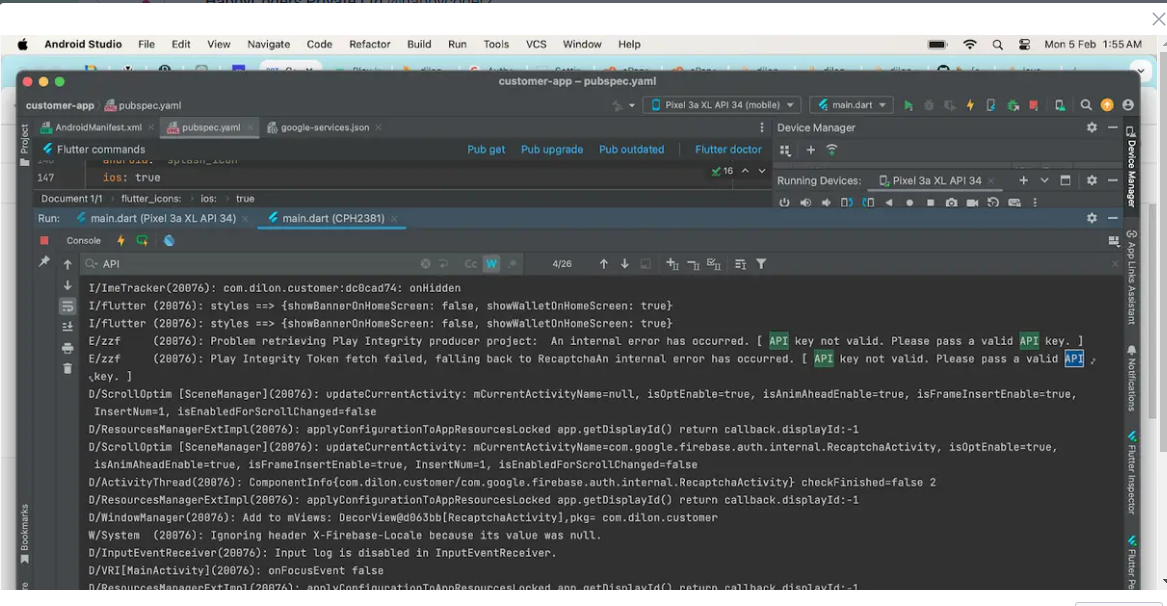The image size is (1167, 606).
Task: Toggle pin tab in Run panel
Action: (x=44, y=262)
